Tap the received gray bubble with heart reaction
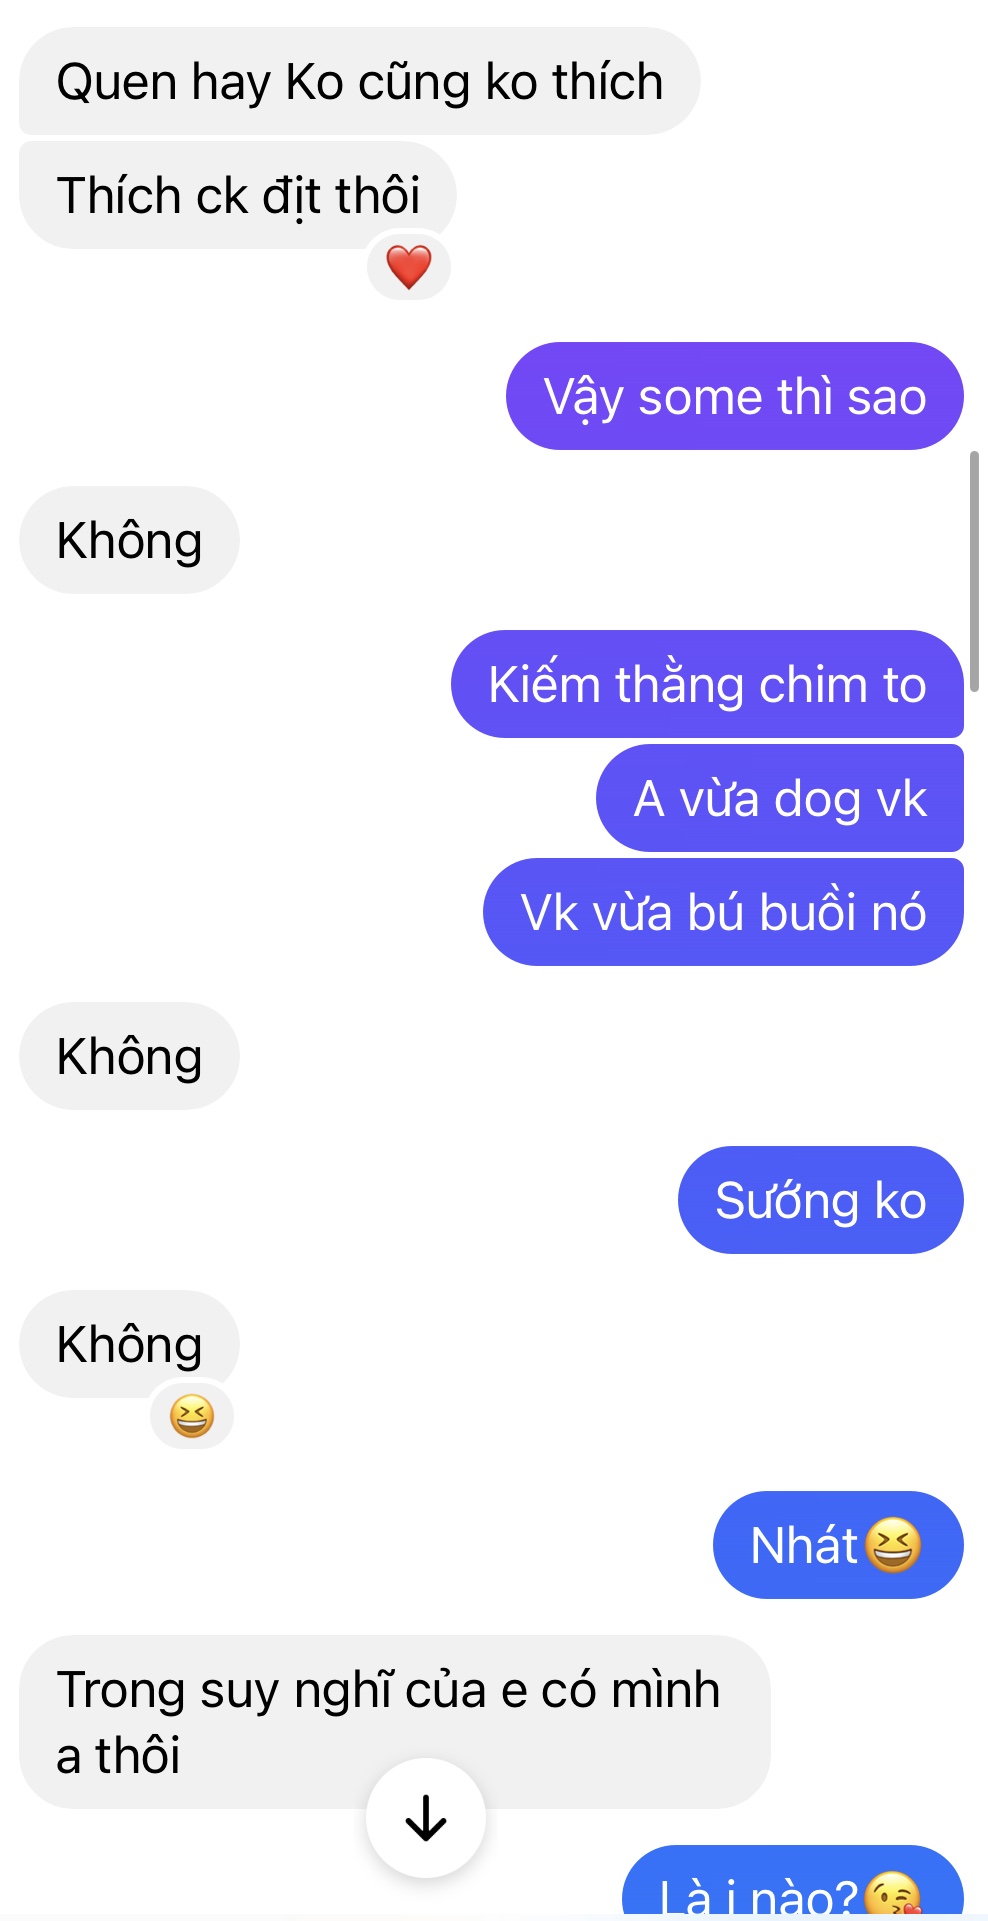Image resolution: width=988 pixels, height=1921 pixels. 238,195
